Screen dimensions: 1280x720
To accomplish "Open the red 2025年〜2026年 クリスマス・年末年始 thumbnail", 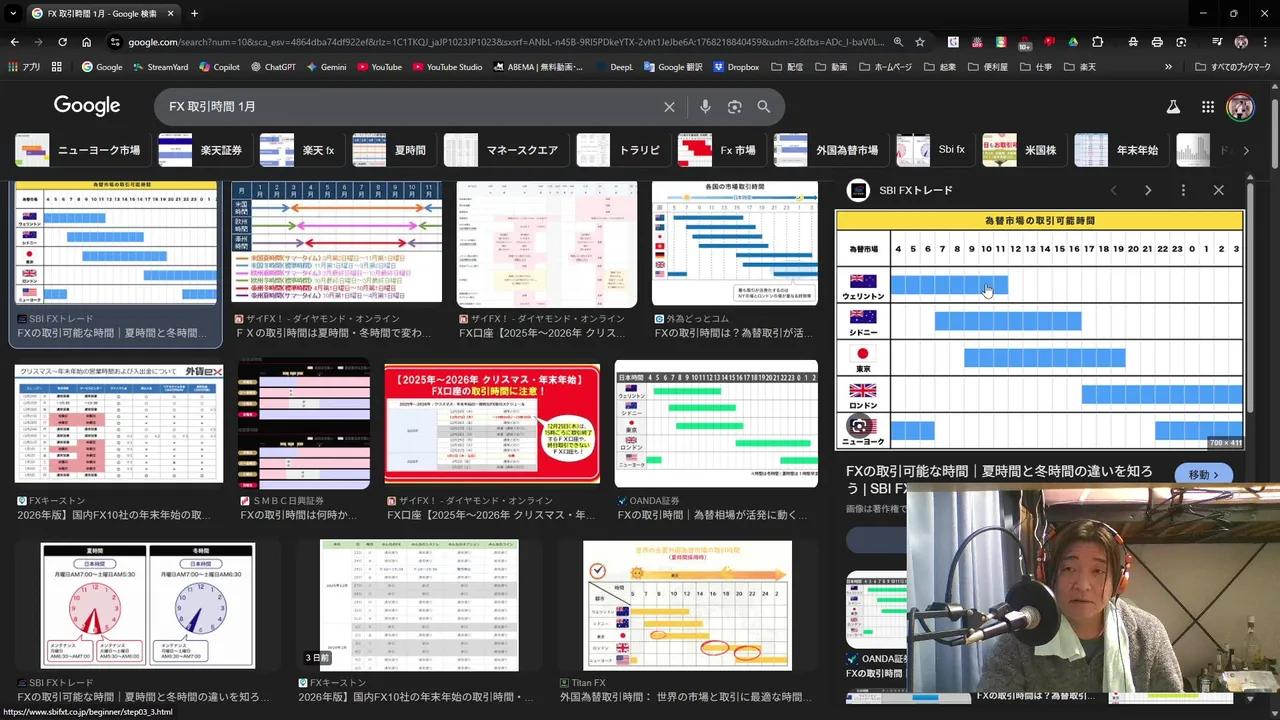I will tap(492, 424).
